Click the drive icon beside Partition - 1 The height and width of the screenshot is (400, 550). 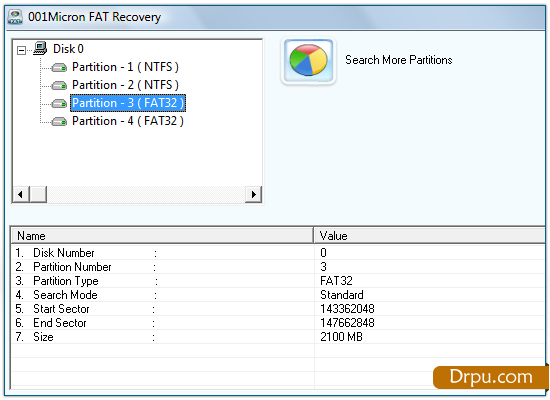tap(59, 67)
